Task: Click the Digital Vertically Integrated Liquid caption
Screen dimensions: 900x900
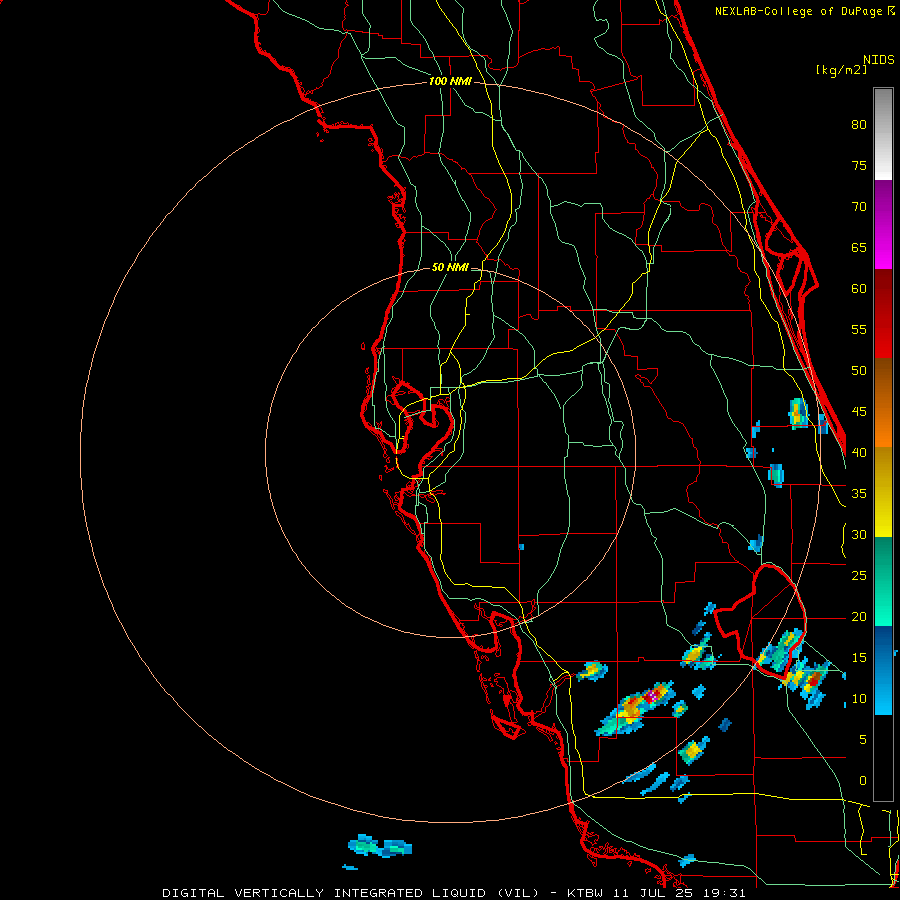Action: pos(453,893)
